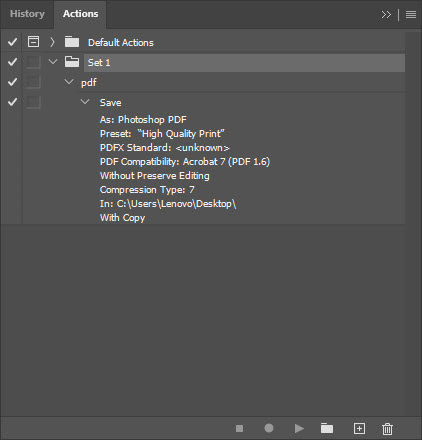Toggle the dialog icon for Default Actions
The height and width of the screenshot is (440, 422).
point(33,42)
